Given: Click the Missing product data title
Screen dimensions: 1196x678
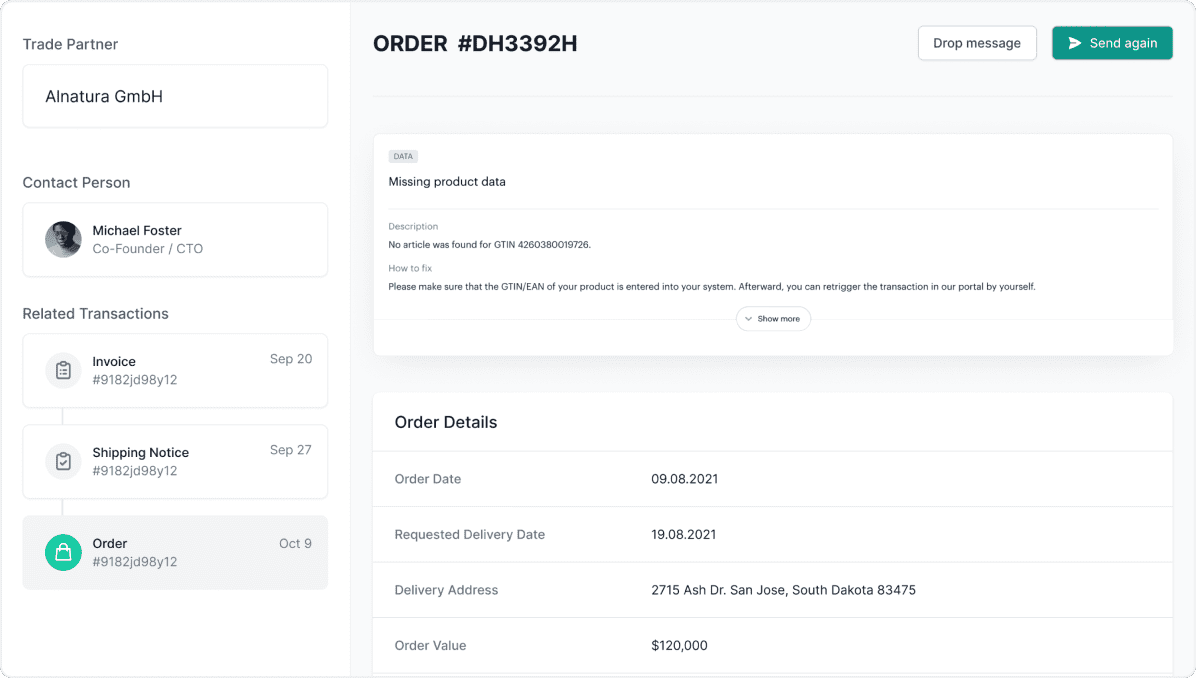Looking at the screenshot, I should tap(447, 182).
